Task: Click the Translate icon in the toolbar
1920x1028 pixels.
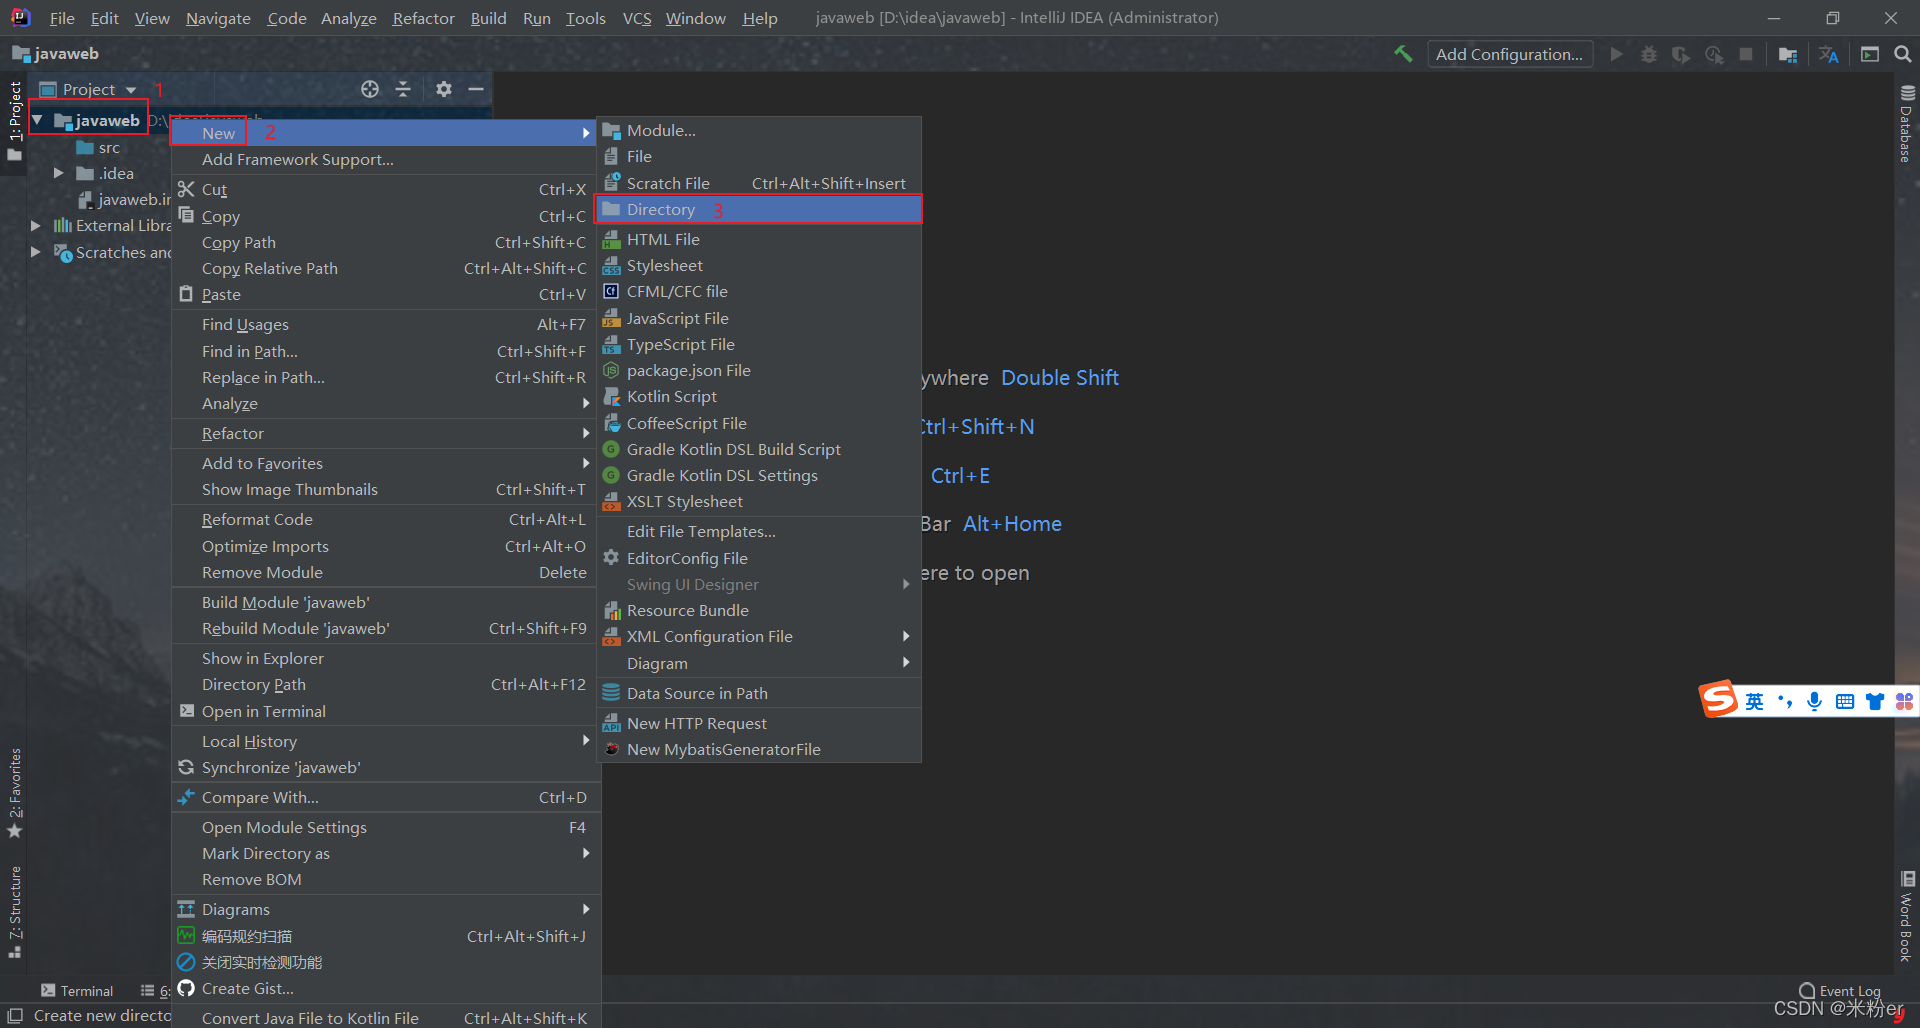Action: coord(1829,55)
